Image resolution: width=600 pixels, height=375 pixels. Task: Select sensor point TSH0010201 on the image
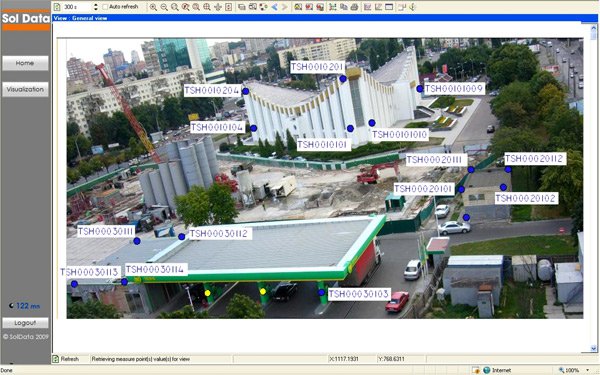[343, 79]
